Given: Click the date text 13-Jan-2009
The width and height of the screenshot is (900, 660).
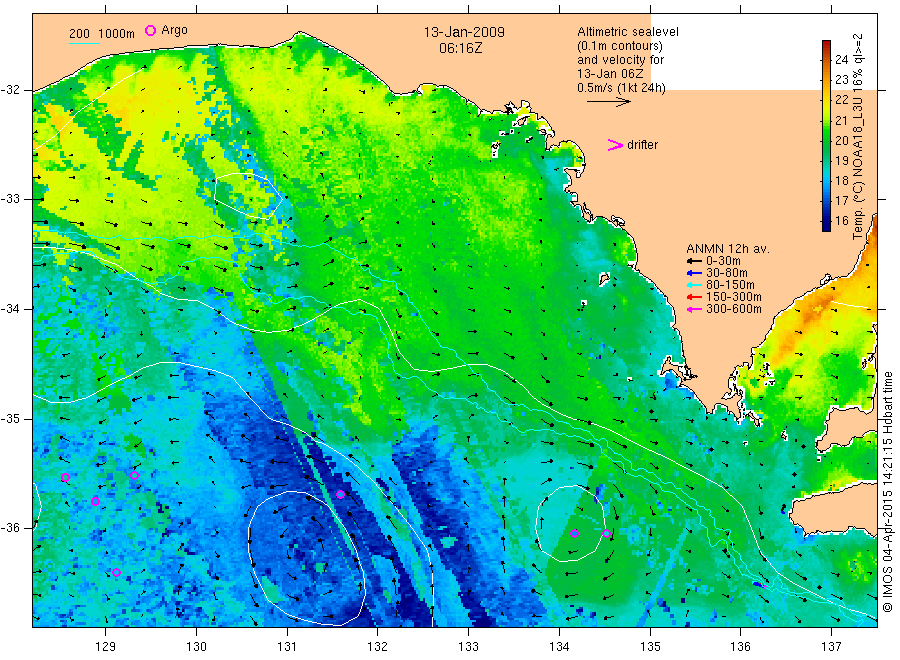Looking at the screenshot, I should point(464,32).
